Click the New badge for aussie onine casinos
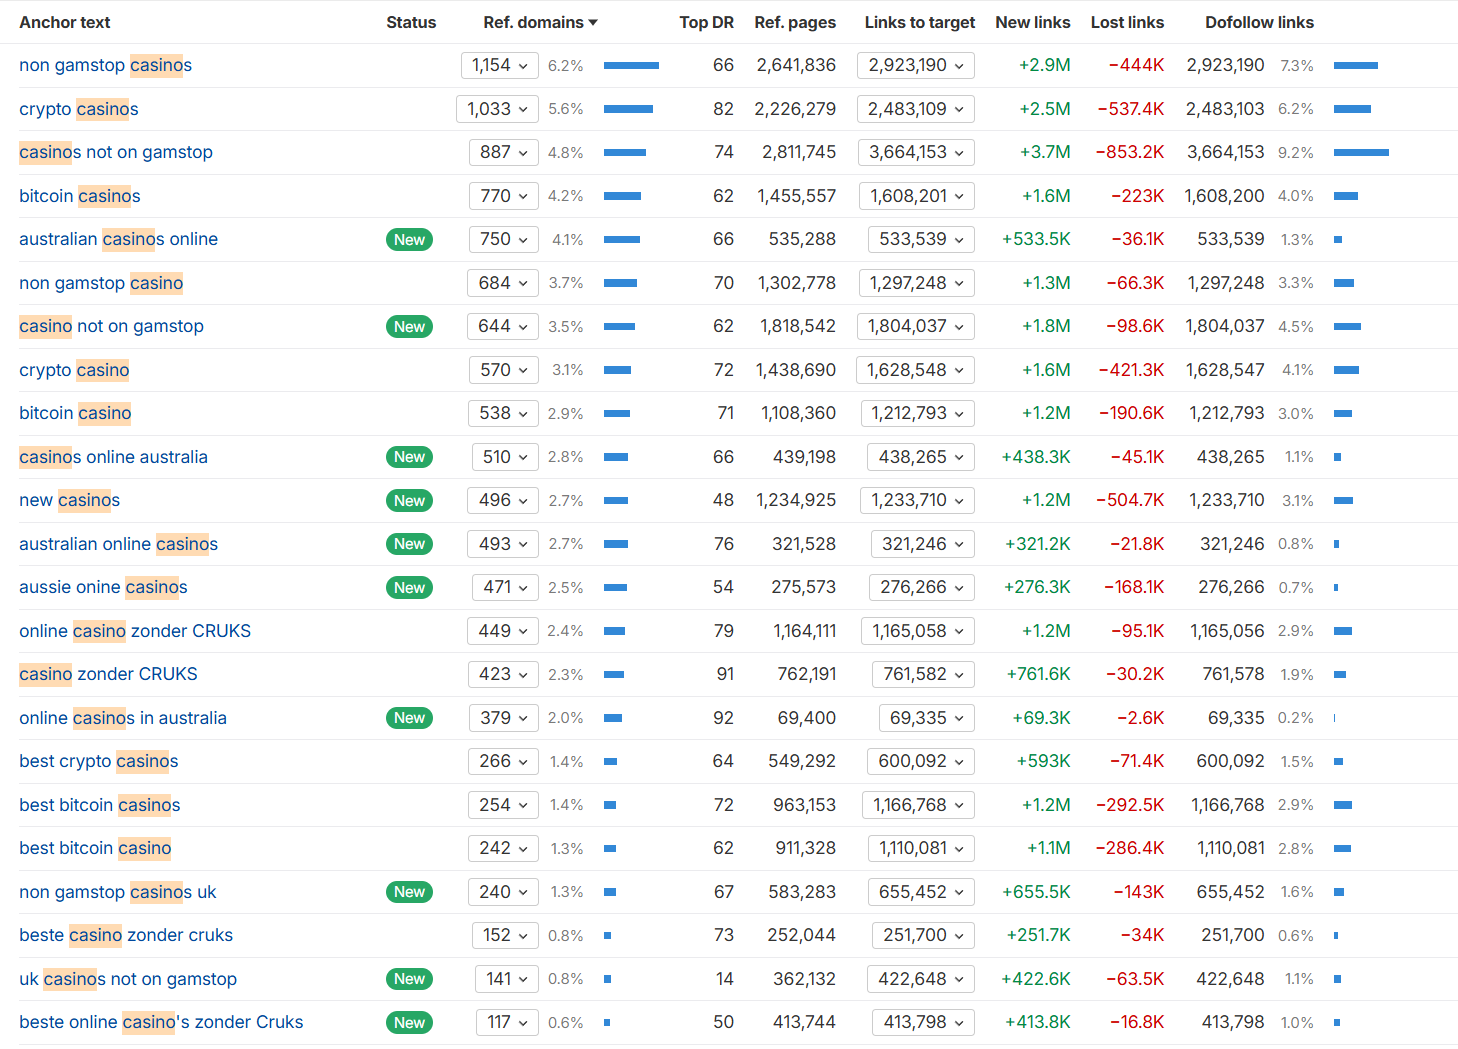The height and width of the screenshot is (1049, 1458). [409, 588]
